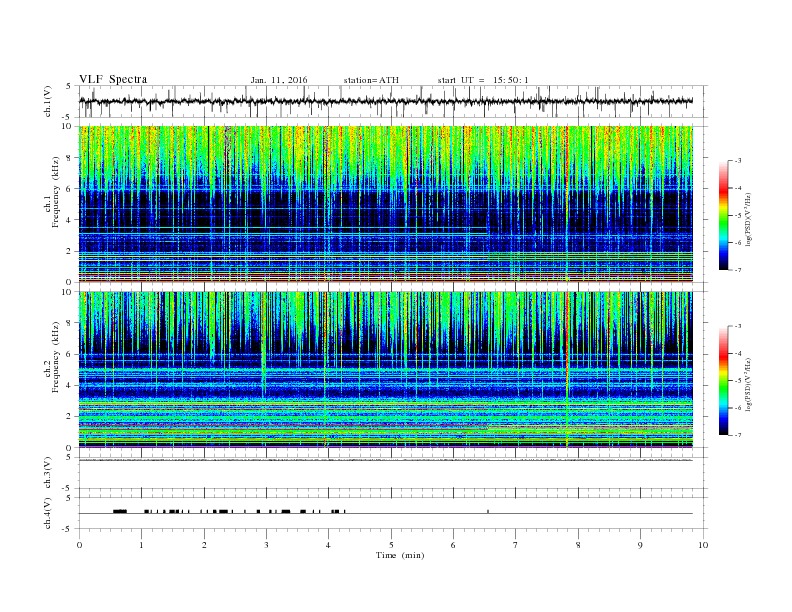Click the "ch.3(V)" axis label

48,473
